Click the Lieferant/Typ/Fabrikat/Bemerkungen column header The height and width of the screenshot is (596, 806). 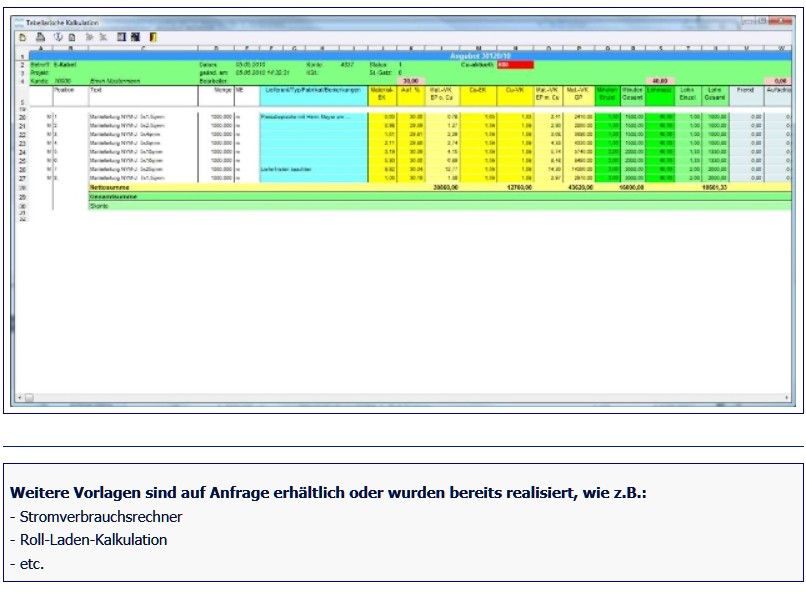(x=312, y=90)
